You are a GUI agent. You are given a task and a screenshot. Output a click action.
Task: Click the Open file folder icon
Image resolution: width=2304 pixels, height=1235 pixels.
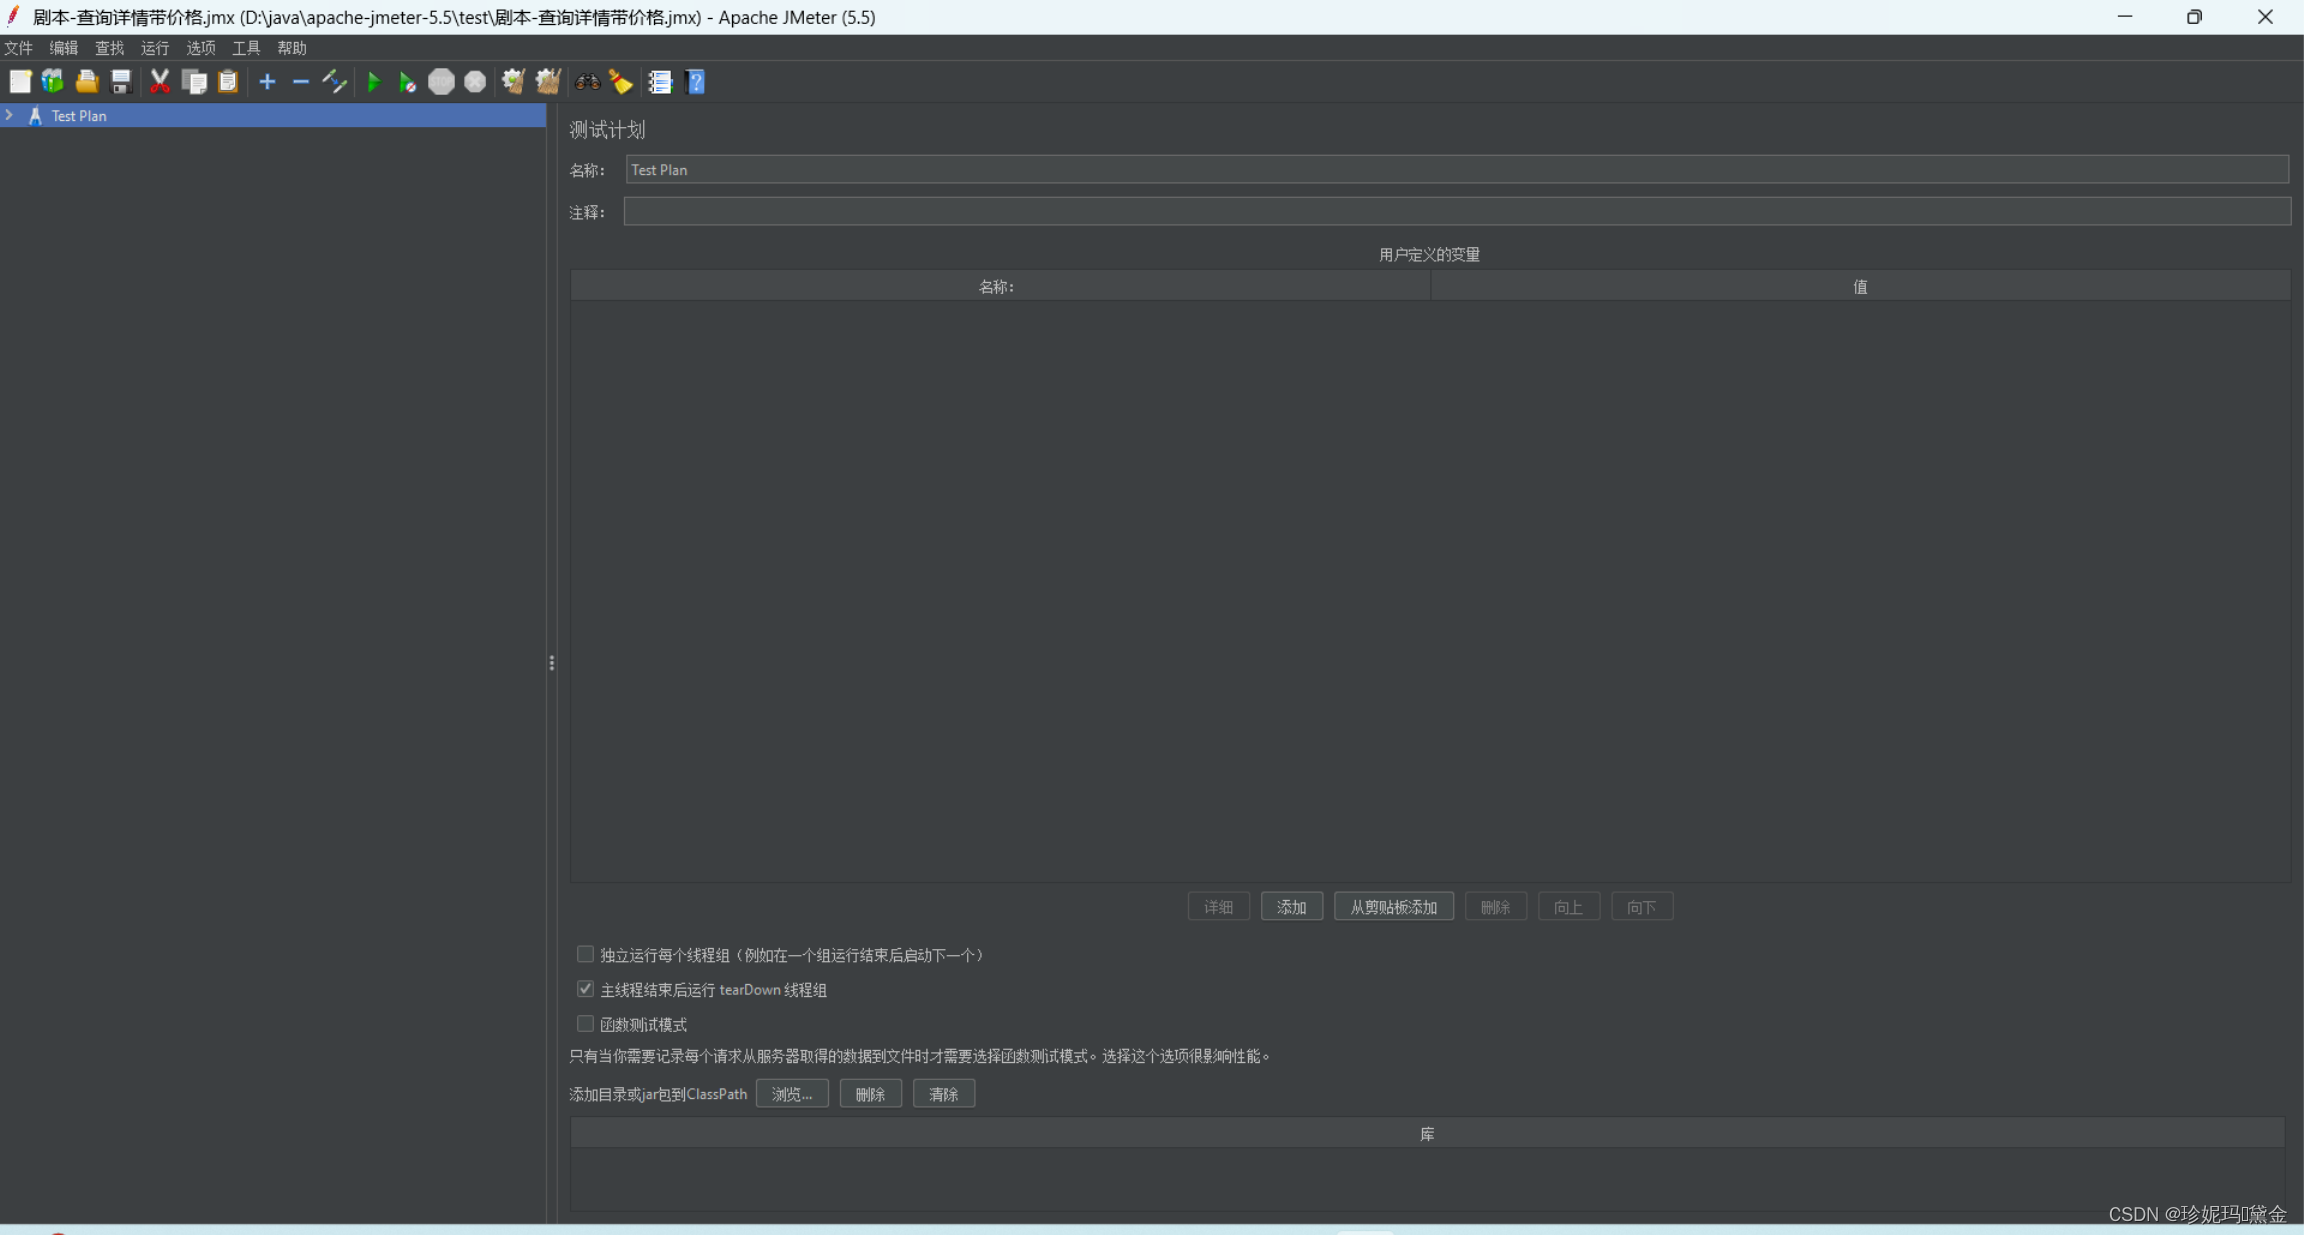click(x=87, y=82)
